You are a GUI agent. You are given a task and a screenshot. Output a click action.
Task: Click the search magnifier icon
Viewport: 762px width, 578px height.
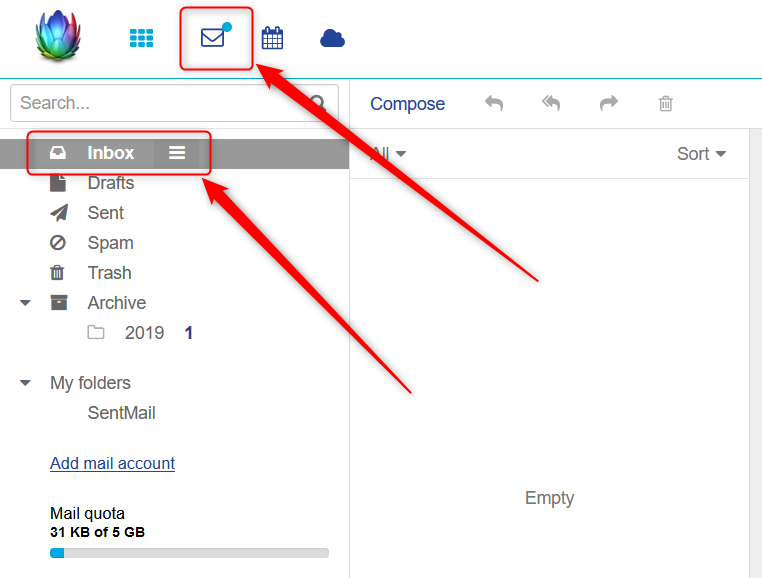point(319,103)
